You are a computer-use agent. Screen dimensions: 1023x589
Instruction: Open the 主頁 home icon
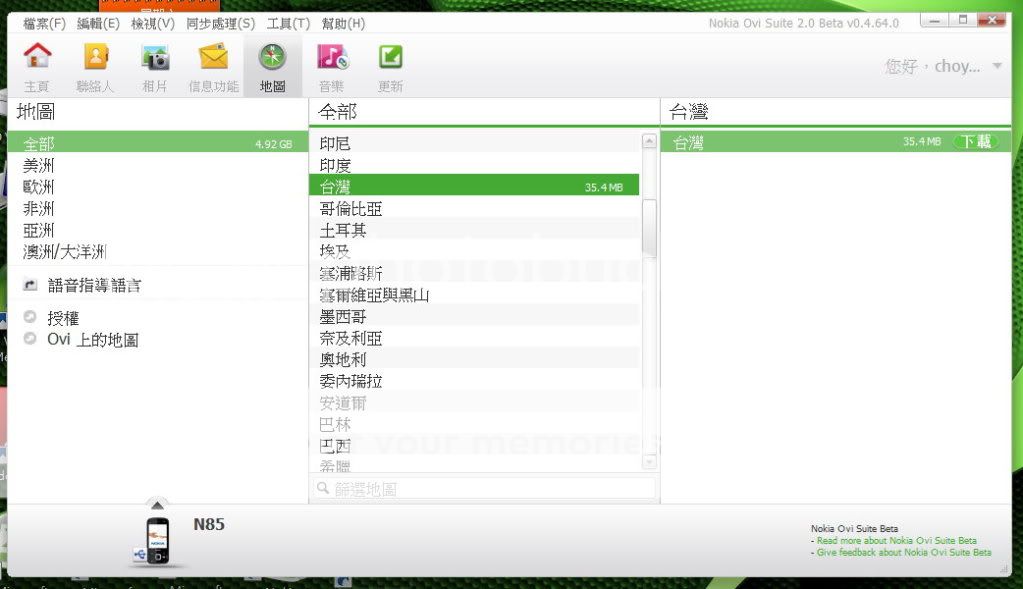pyautogui.click(x=37, y=57)
